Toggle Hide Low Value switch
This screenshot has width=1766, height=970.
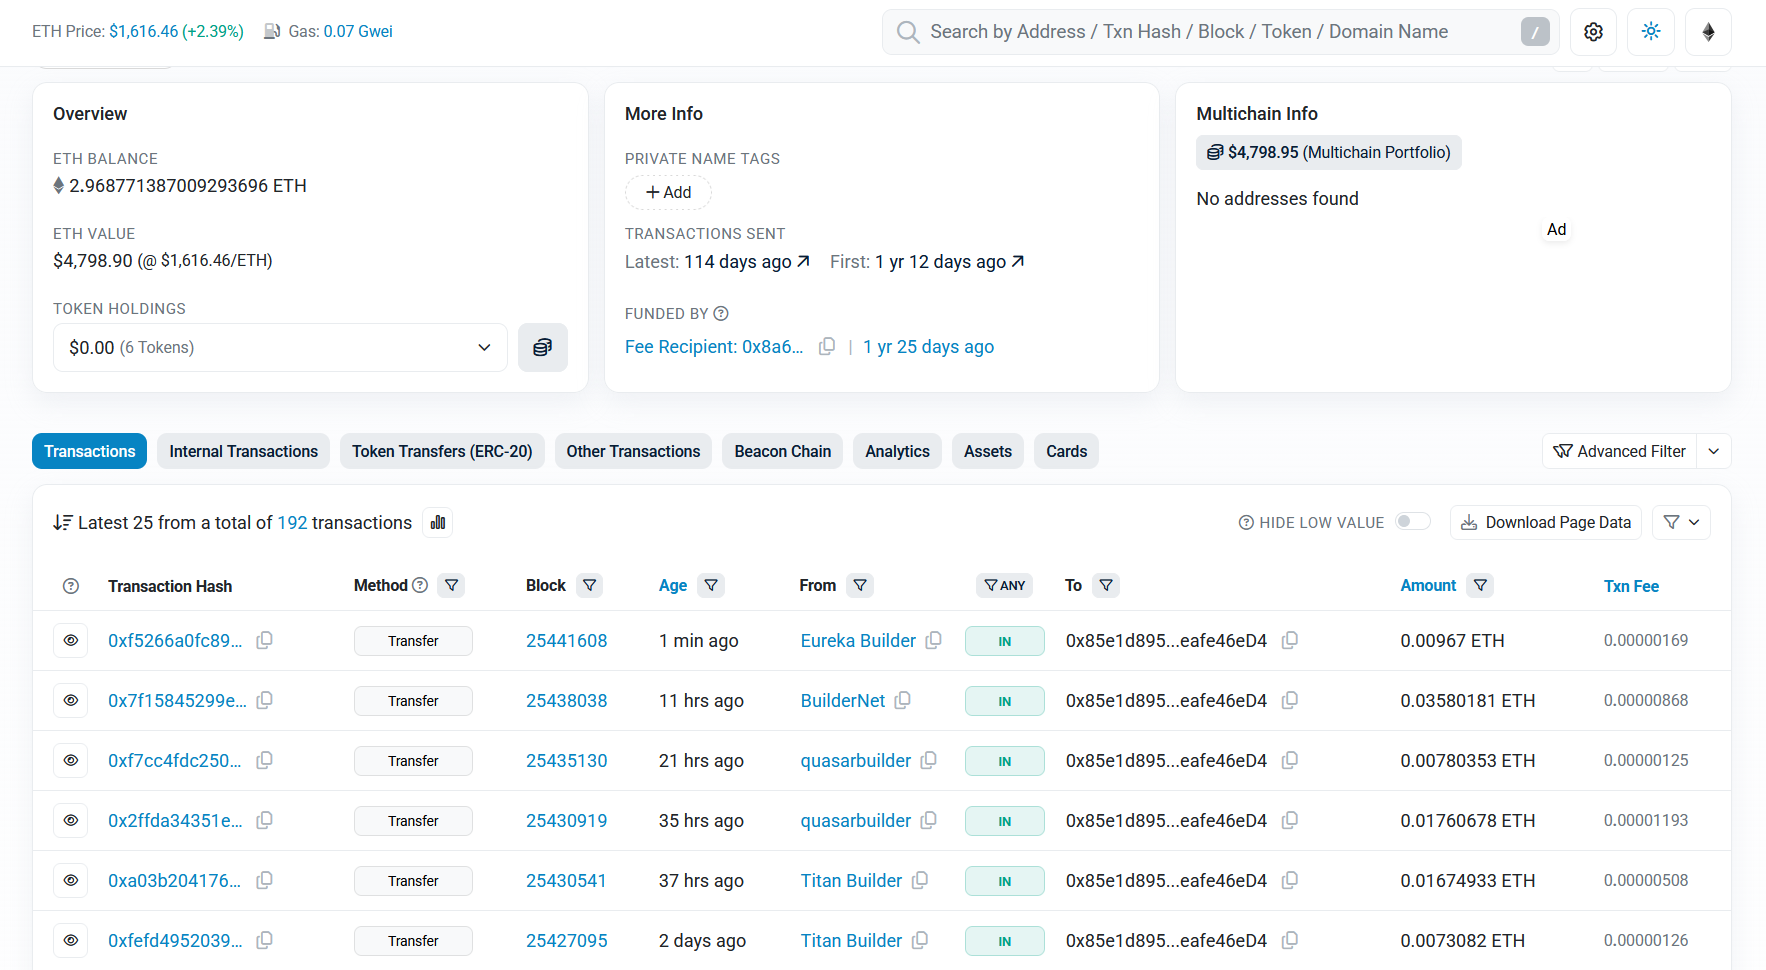(1413, 521)
